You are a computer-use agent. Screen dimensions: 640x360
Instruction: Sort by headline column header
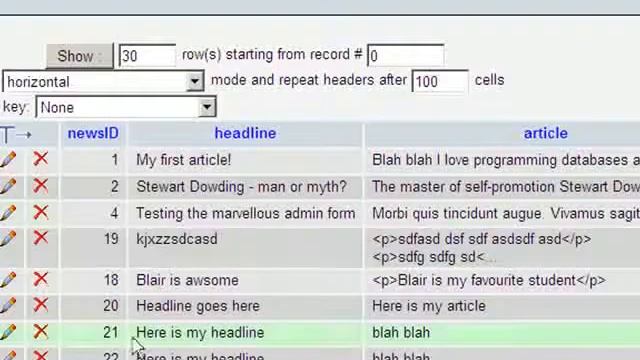[x=245, y=133]
